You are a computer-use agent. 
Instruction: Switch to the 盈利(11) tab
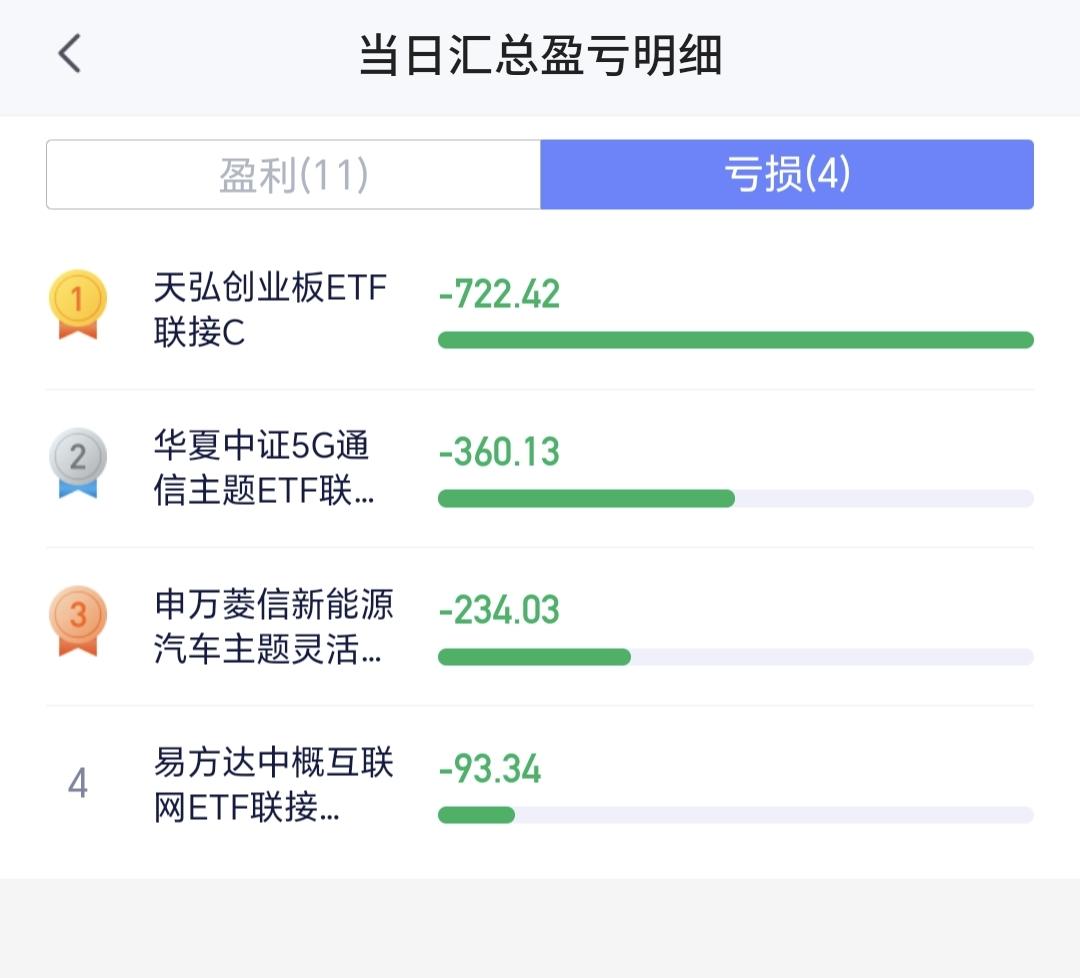click(294, 175)
